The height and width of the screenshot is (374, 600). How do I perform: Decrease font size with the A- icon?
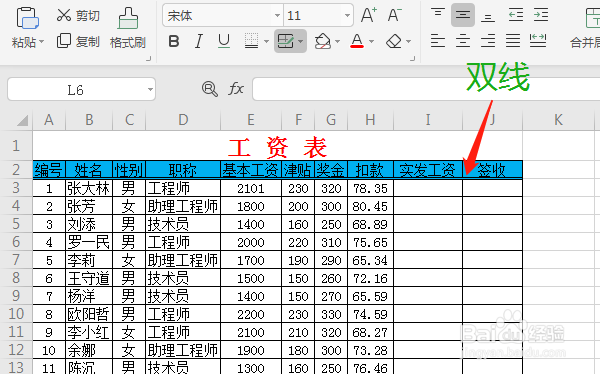click(x=395, y=15)
